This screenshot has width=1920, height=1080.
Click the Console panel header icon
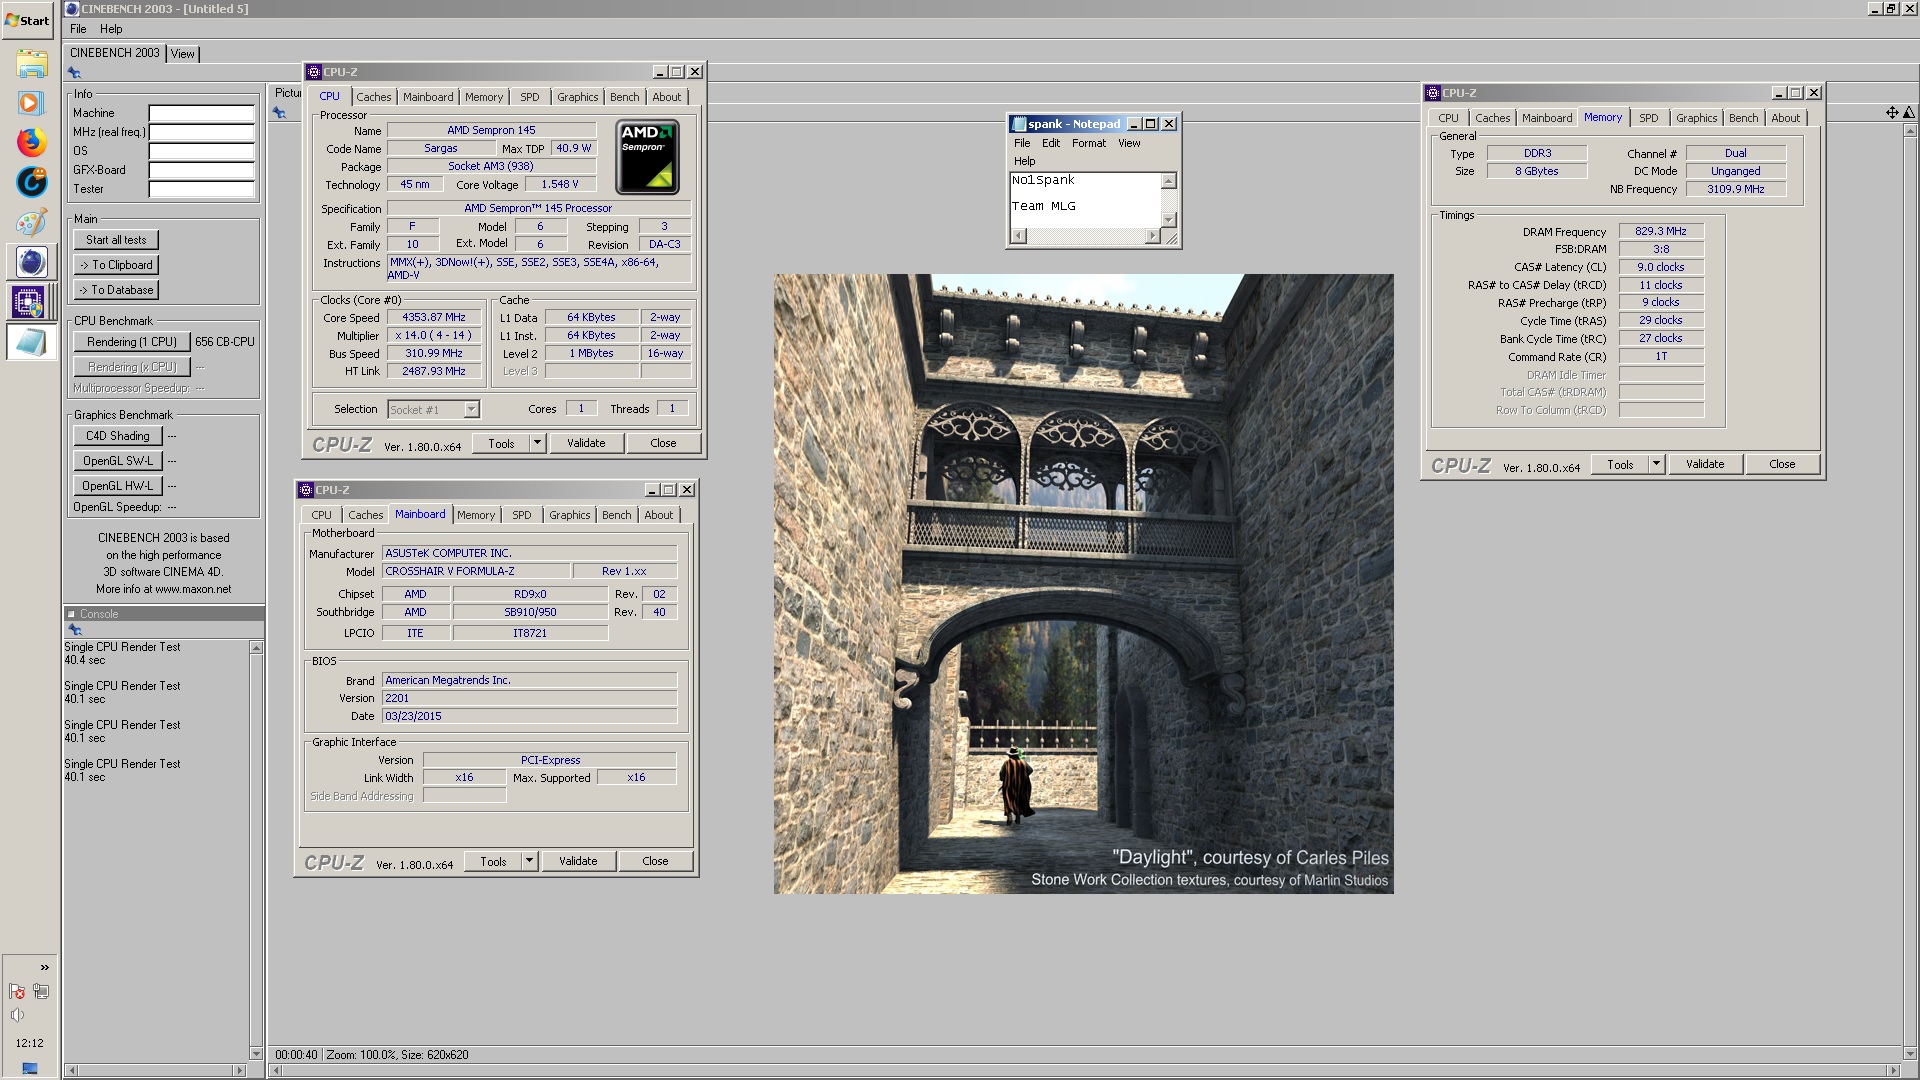click(71, 614)
